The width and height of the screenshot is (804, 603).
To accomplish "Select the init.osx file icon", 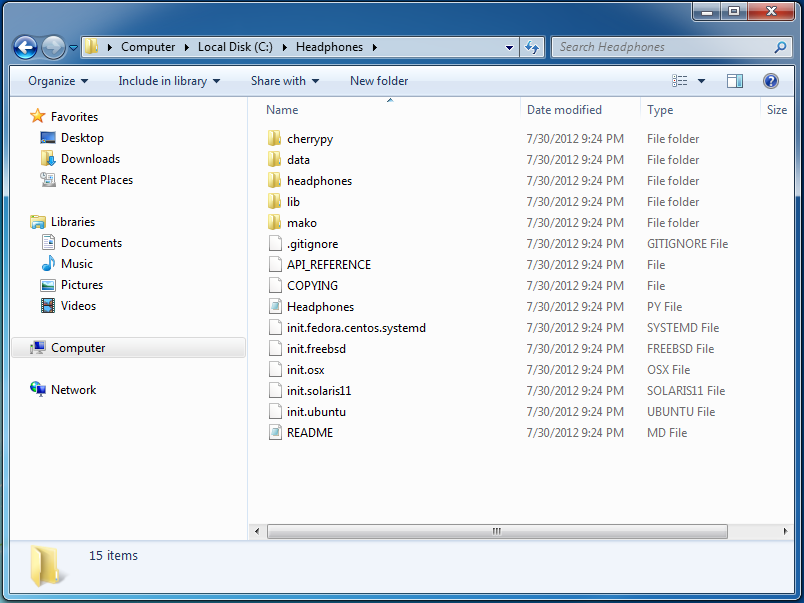I will tap(275, 370).
